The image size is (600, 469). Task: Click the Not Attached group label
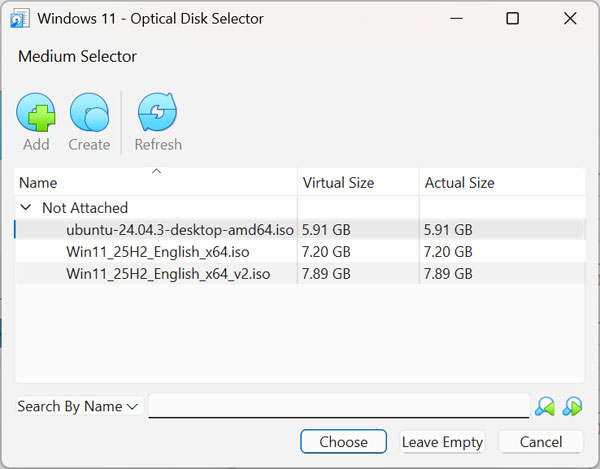point(85,208)
